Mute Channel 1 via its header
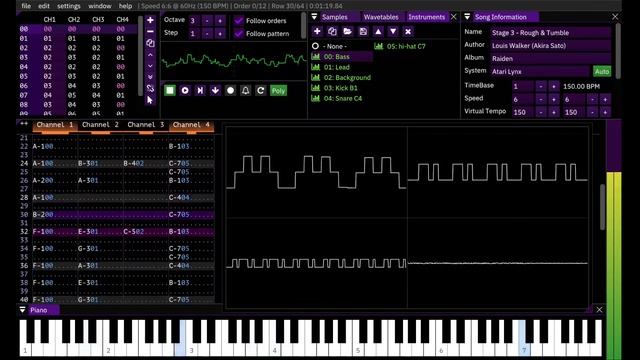 tap(55, 125)
